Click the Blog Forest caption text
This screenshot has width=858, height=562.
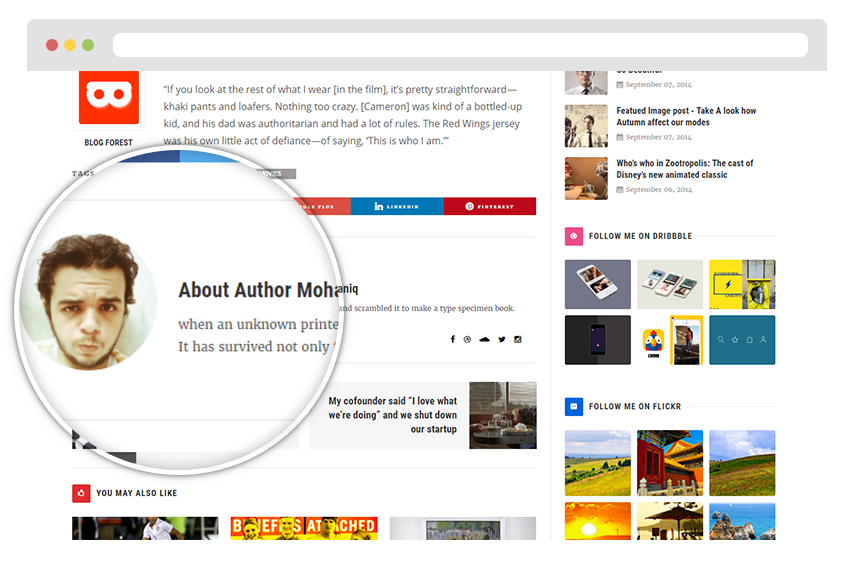pos(108,143)
